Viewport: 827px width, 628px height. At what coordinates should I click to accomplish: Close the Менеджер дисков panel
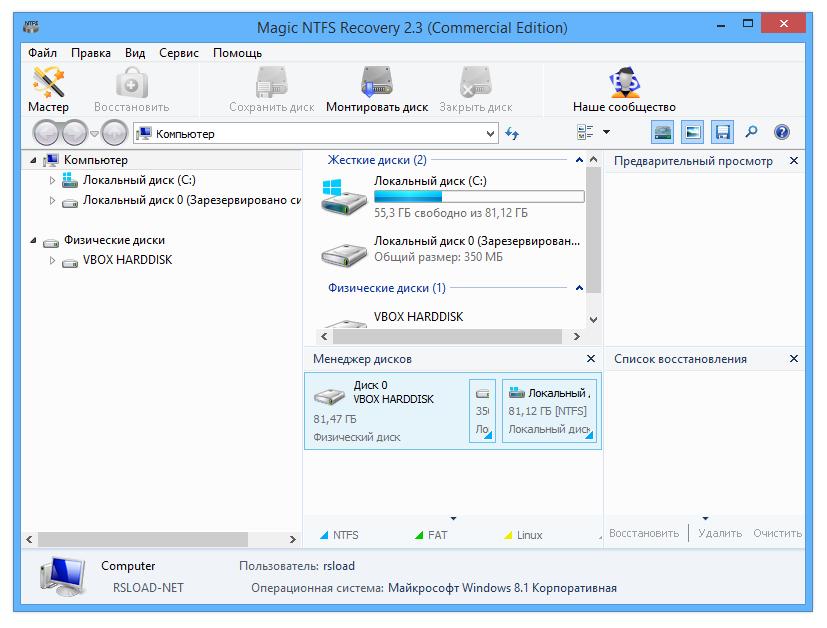click(x=591, y=359)
